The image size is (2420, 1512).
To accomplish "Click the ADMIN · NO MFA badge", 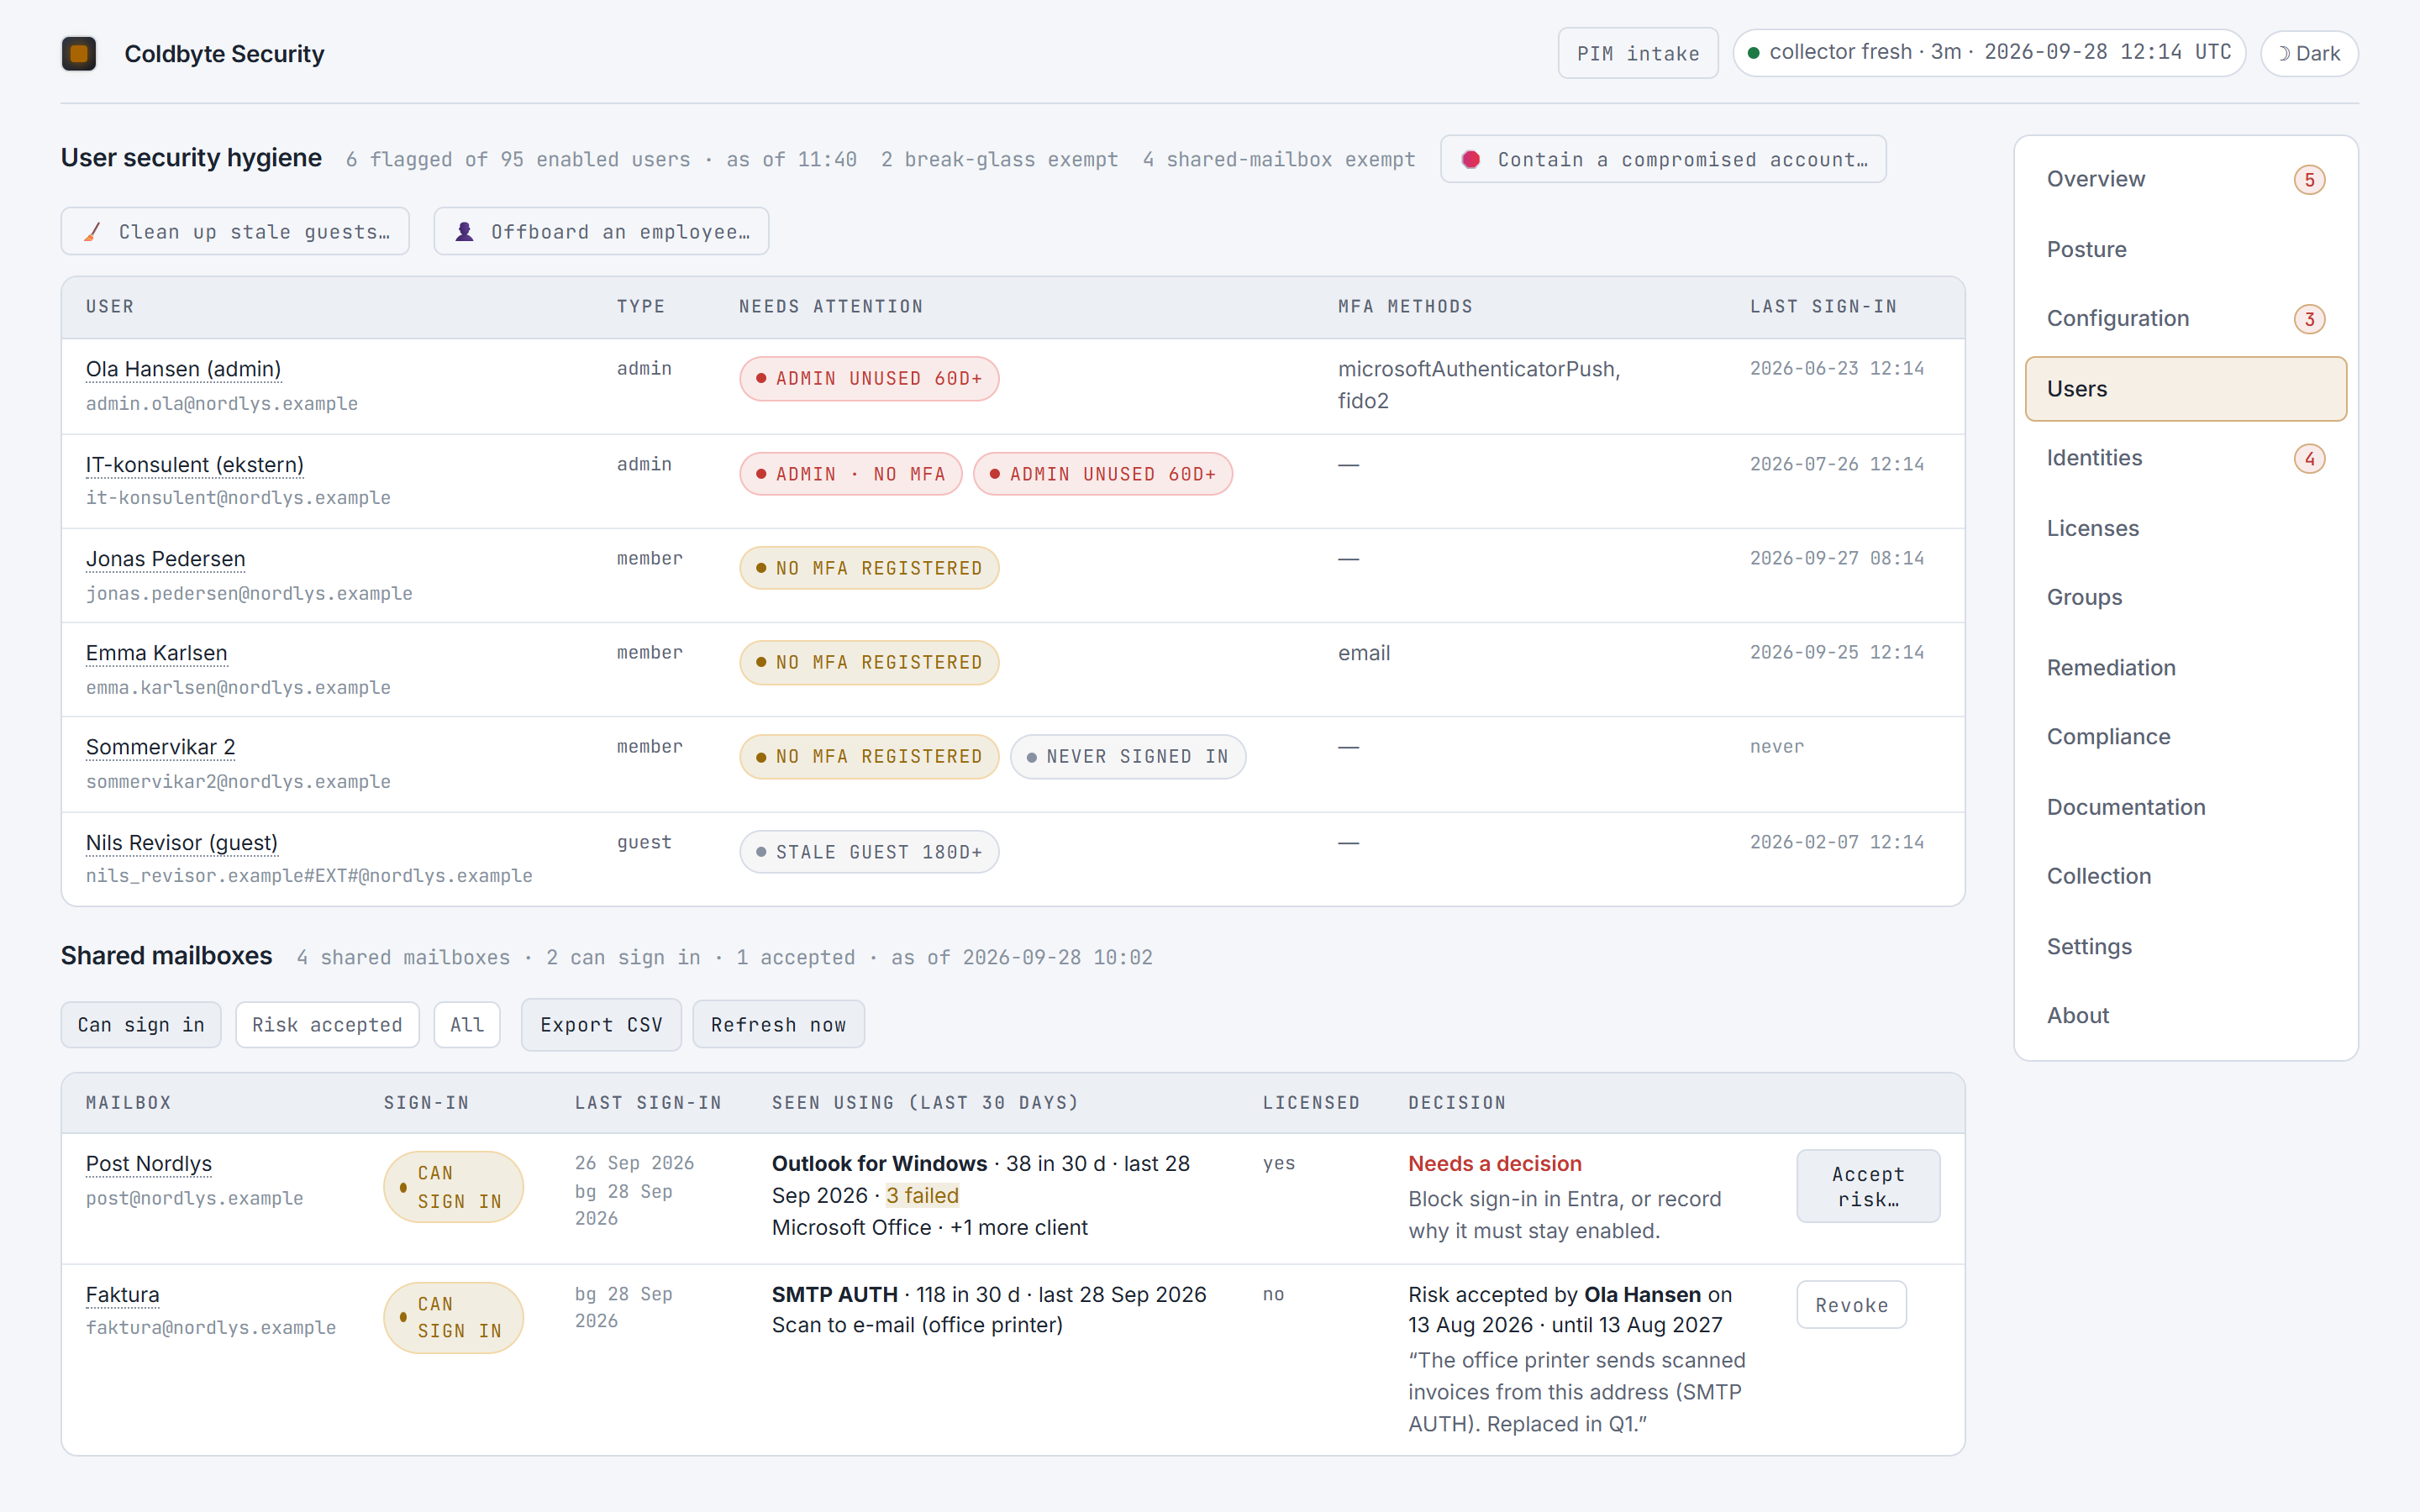I will [x=851, y=474].
